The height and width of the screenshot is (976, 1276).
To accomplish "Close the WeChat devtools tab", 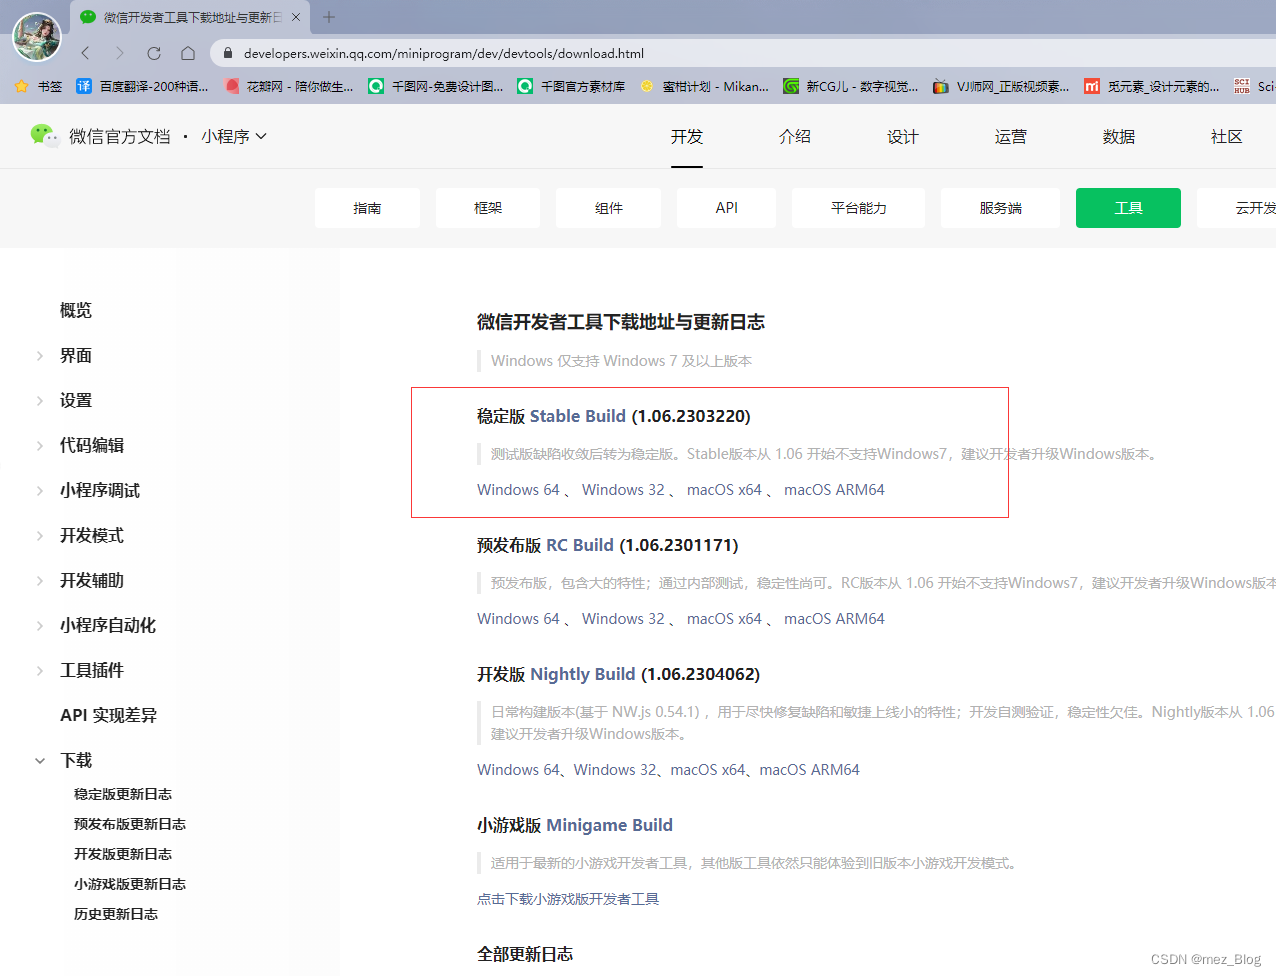I will click(296, 17).
